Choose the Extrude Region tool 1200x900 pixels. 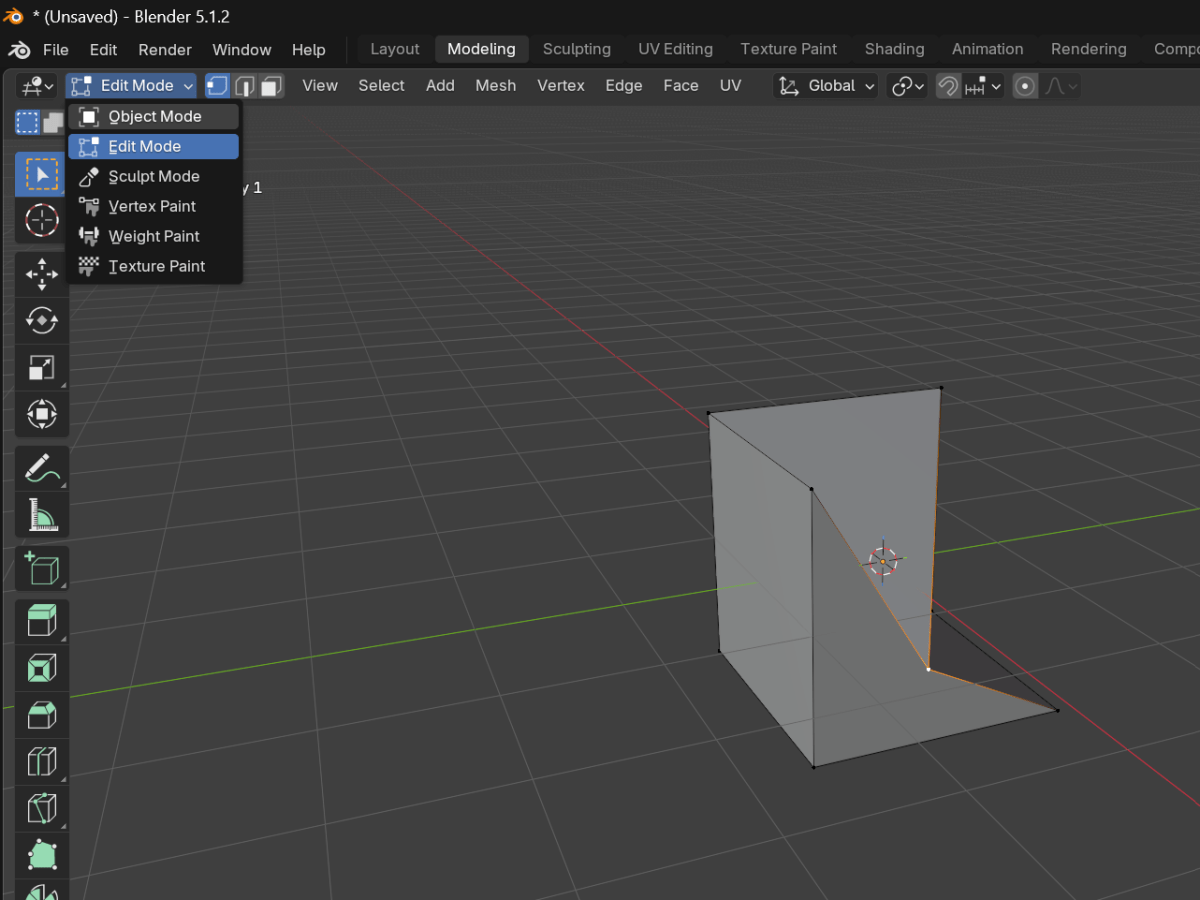(x=41, y=621)
